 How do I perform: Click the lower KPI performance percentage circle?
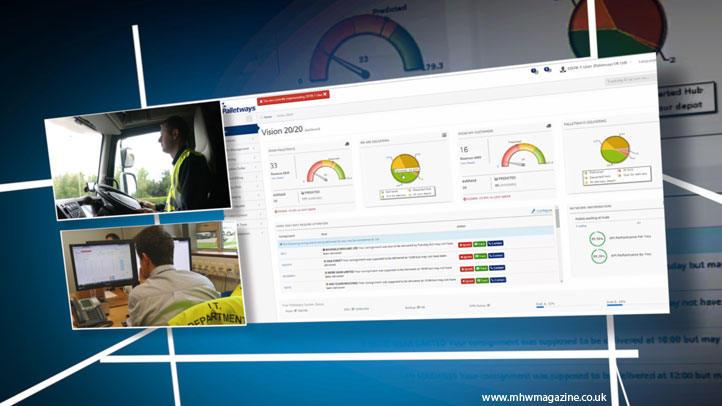point(599,256)
